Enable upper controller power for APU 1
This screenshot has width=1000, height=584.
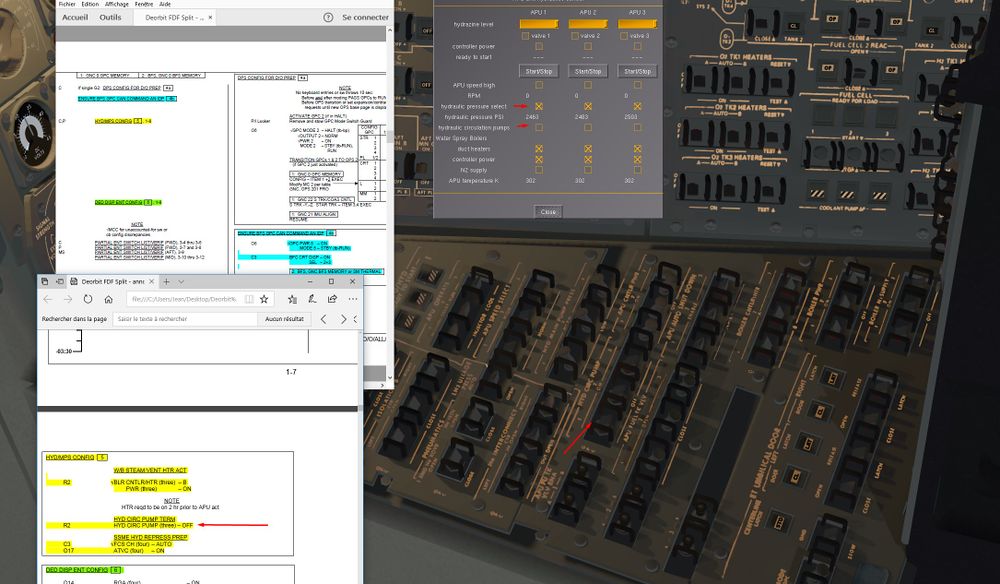539,46
